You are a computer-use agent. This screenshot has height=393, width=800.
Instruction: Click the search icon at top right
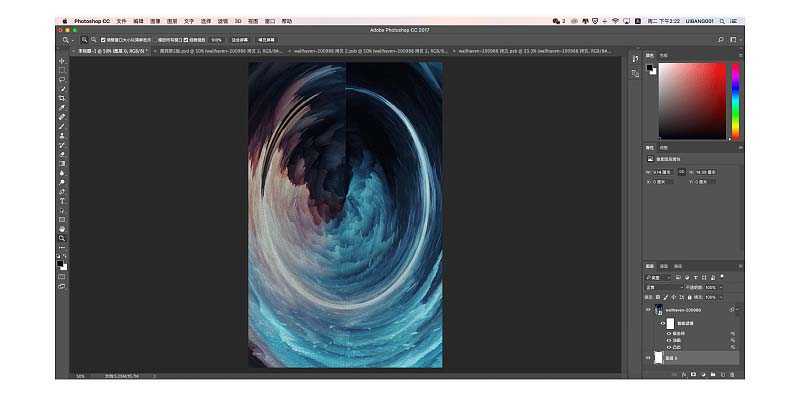coord(721,39)
